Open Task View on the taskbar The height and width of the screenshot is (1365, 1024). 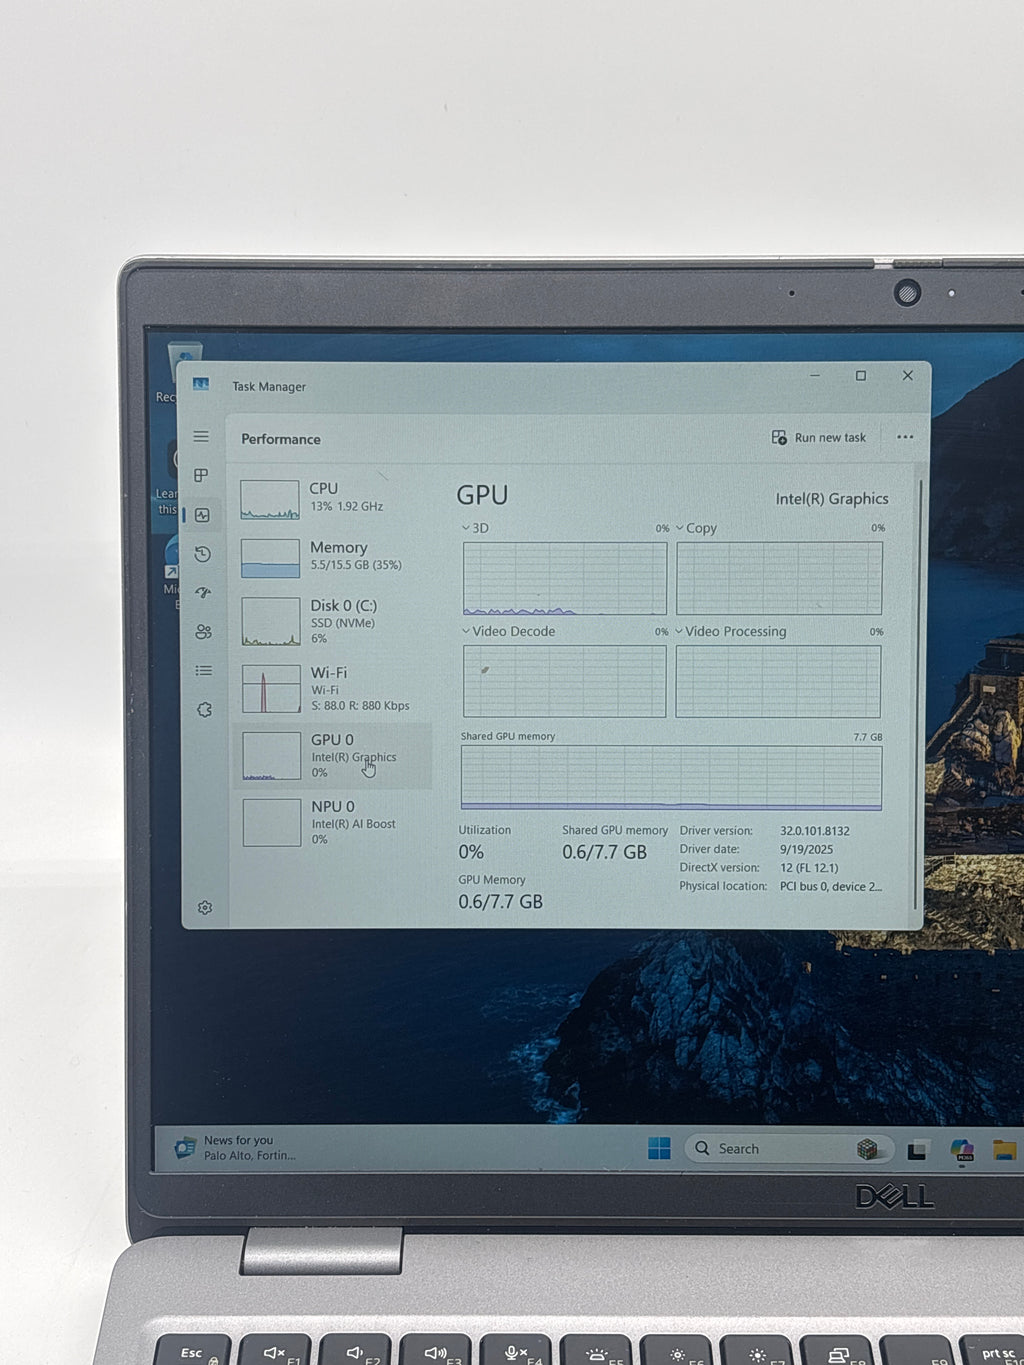click(x=917, y=1150)
